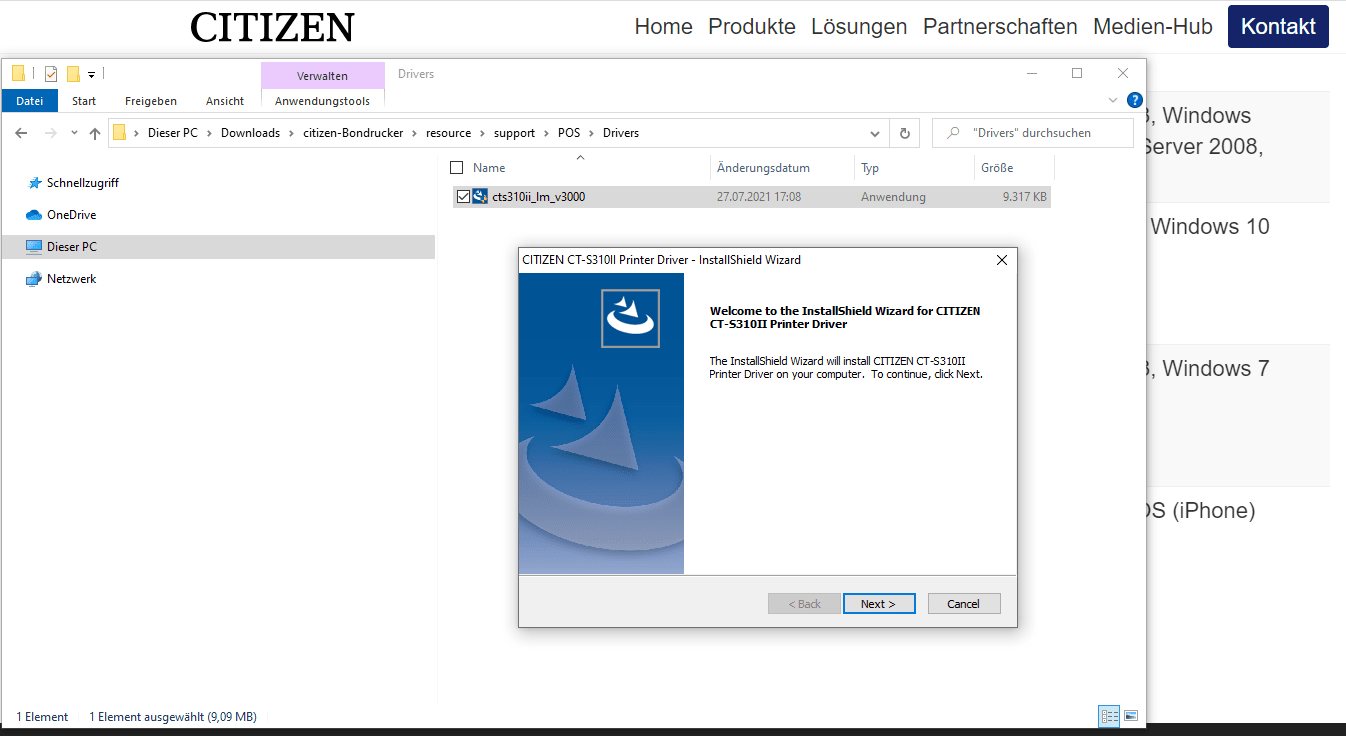The height and width of the screenshot is (736, 1346).
Task: Open the Datei menu in Explorer
Action: 30,101
